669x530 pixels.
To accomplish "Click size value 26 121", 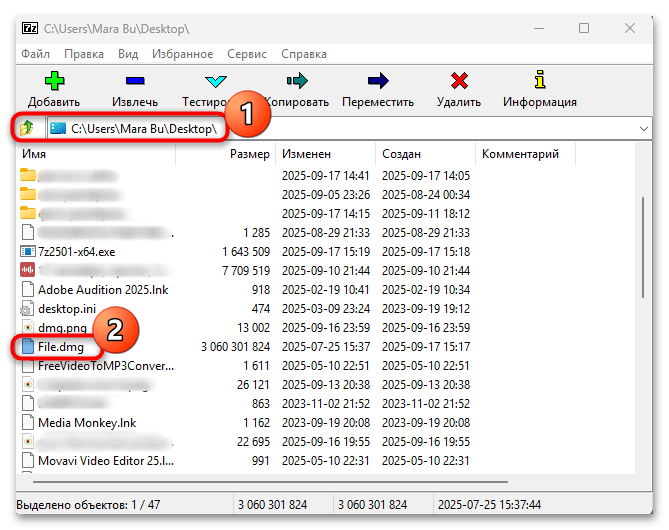I will coord(254,384).
